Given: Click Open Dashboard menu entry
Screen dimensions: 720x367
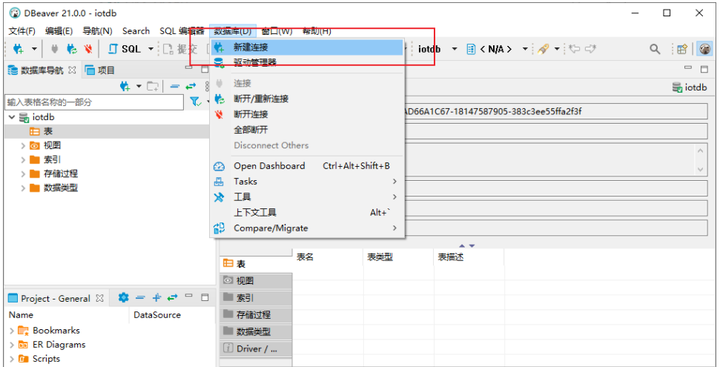Looking at the screenshot, I should (x=307, y=166).
